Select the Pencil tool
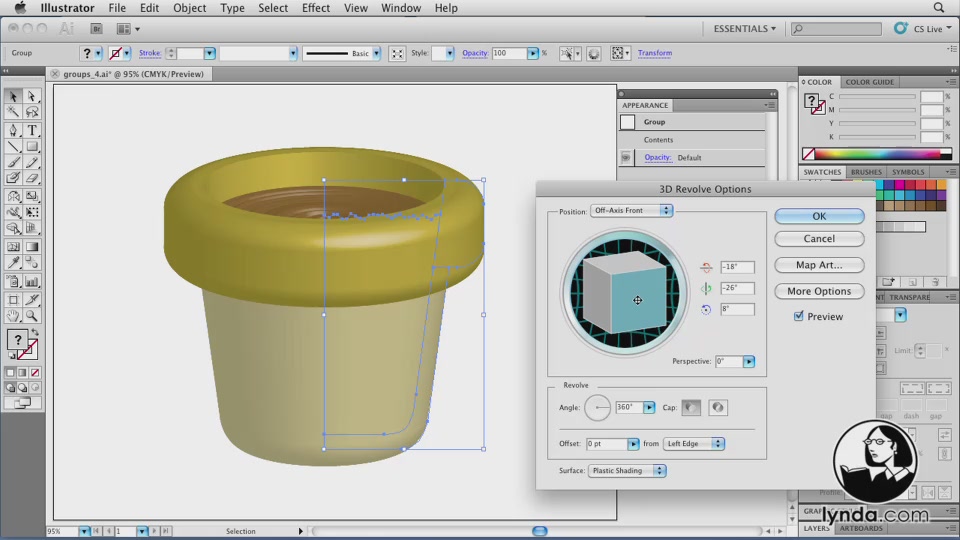This screenshot has width=960, height=540. coord(32,162)
